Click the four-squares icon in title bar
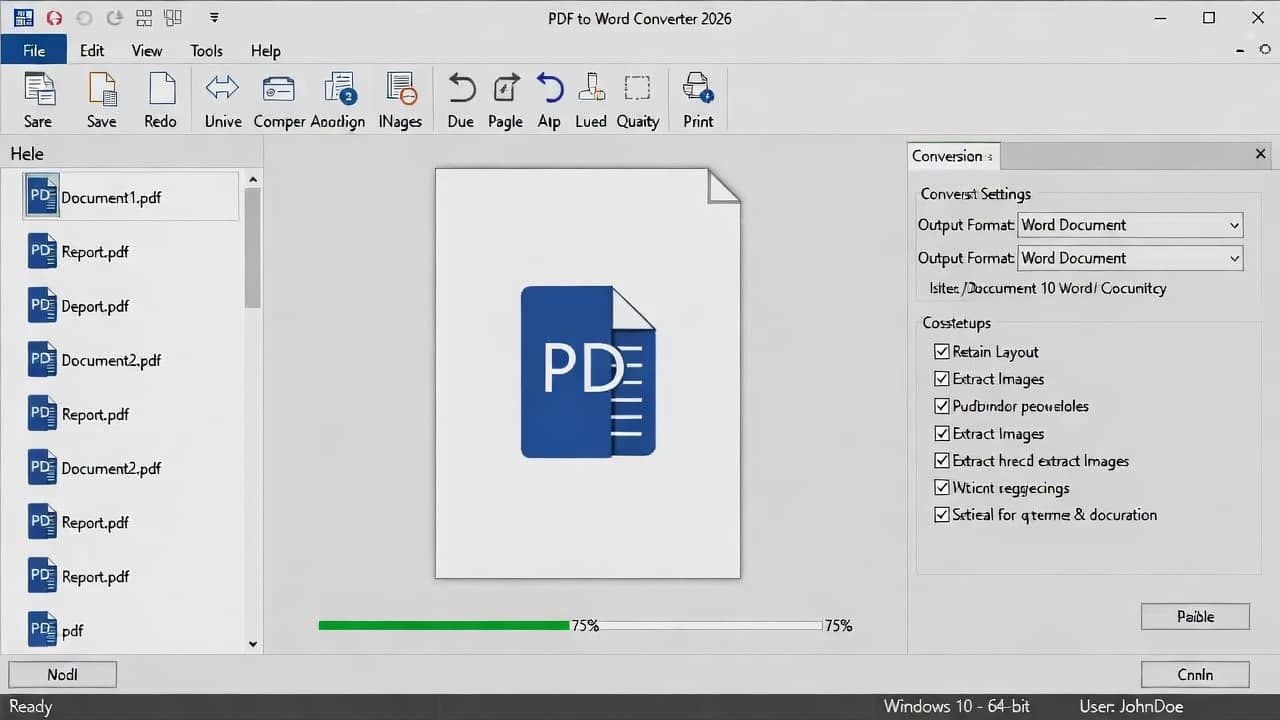The height and width of the screenshot is (720, 1280). point(144,18)
